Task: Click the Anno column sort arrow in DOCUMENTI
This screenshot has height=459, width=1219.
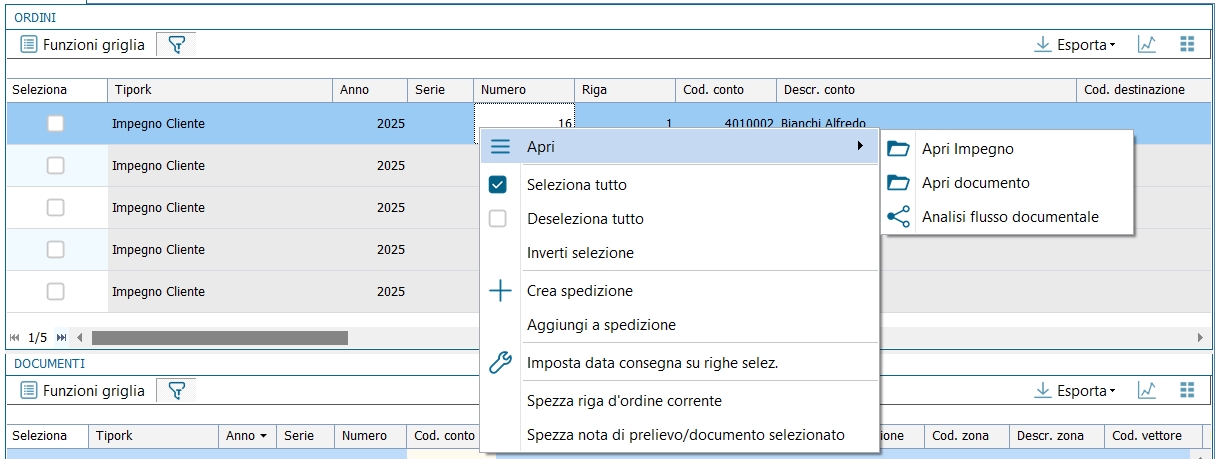Action: tap(264, 437)
